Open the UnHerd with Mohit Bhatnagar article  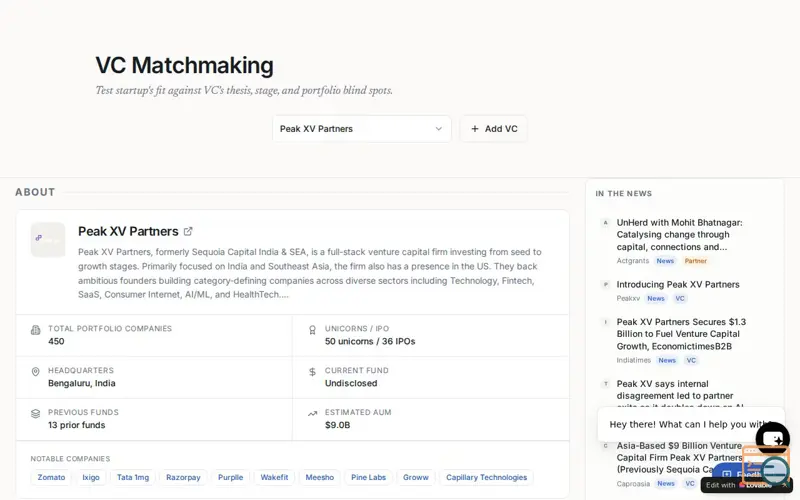pos(679,235)
